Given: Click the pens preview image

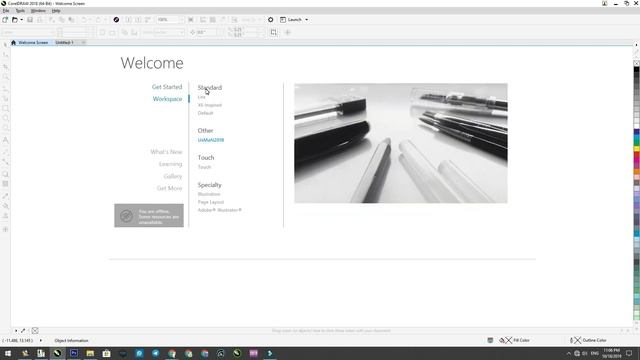Looking at the screenshot, I should pyautogui.click(x=401, y=143).
